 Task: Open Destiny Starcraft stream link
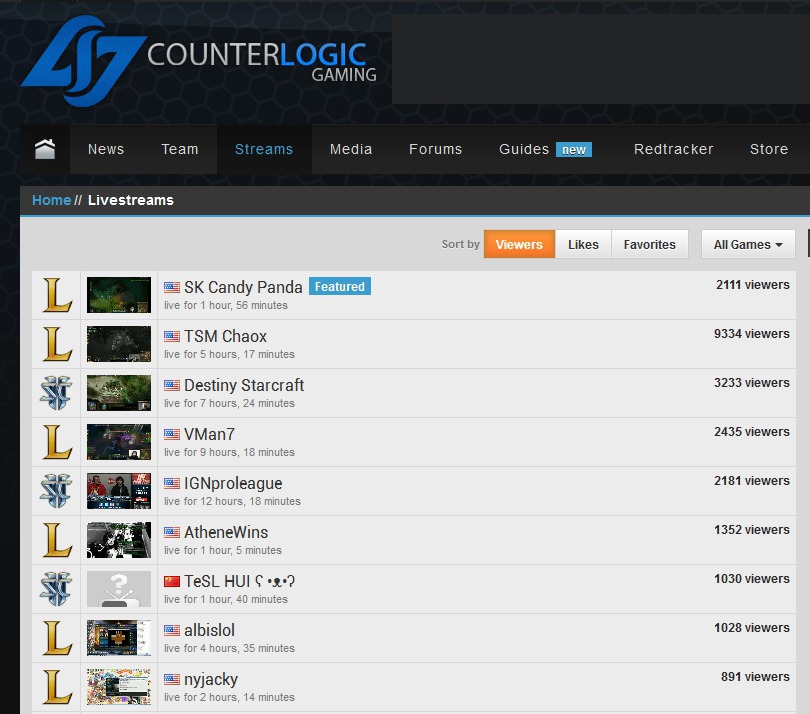click(244, 385)
